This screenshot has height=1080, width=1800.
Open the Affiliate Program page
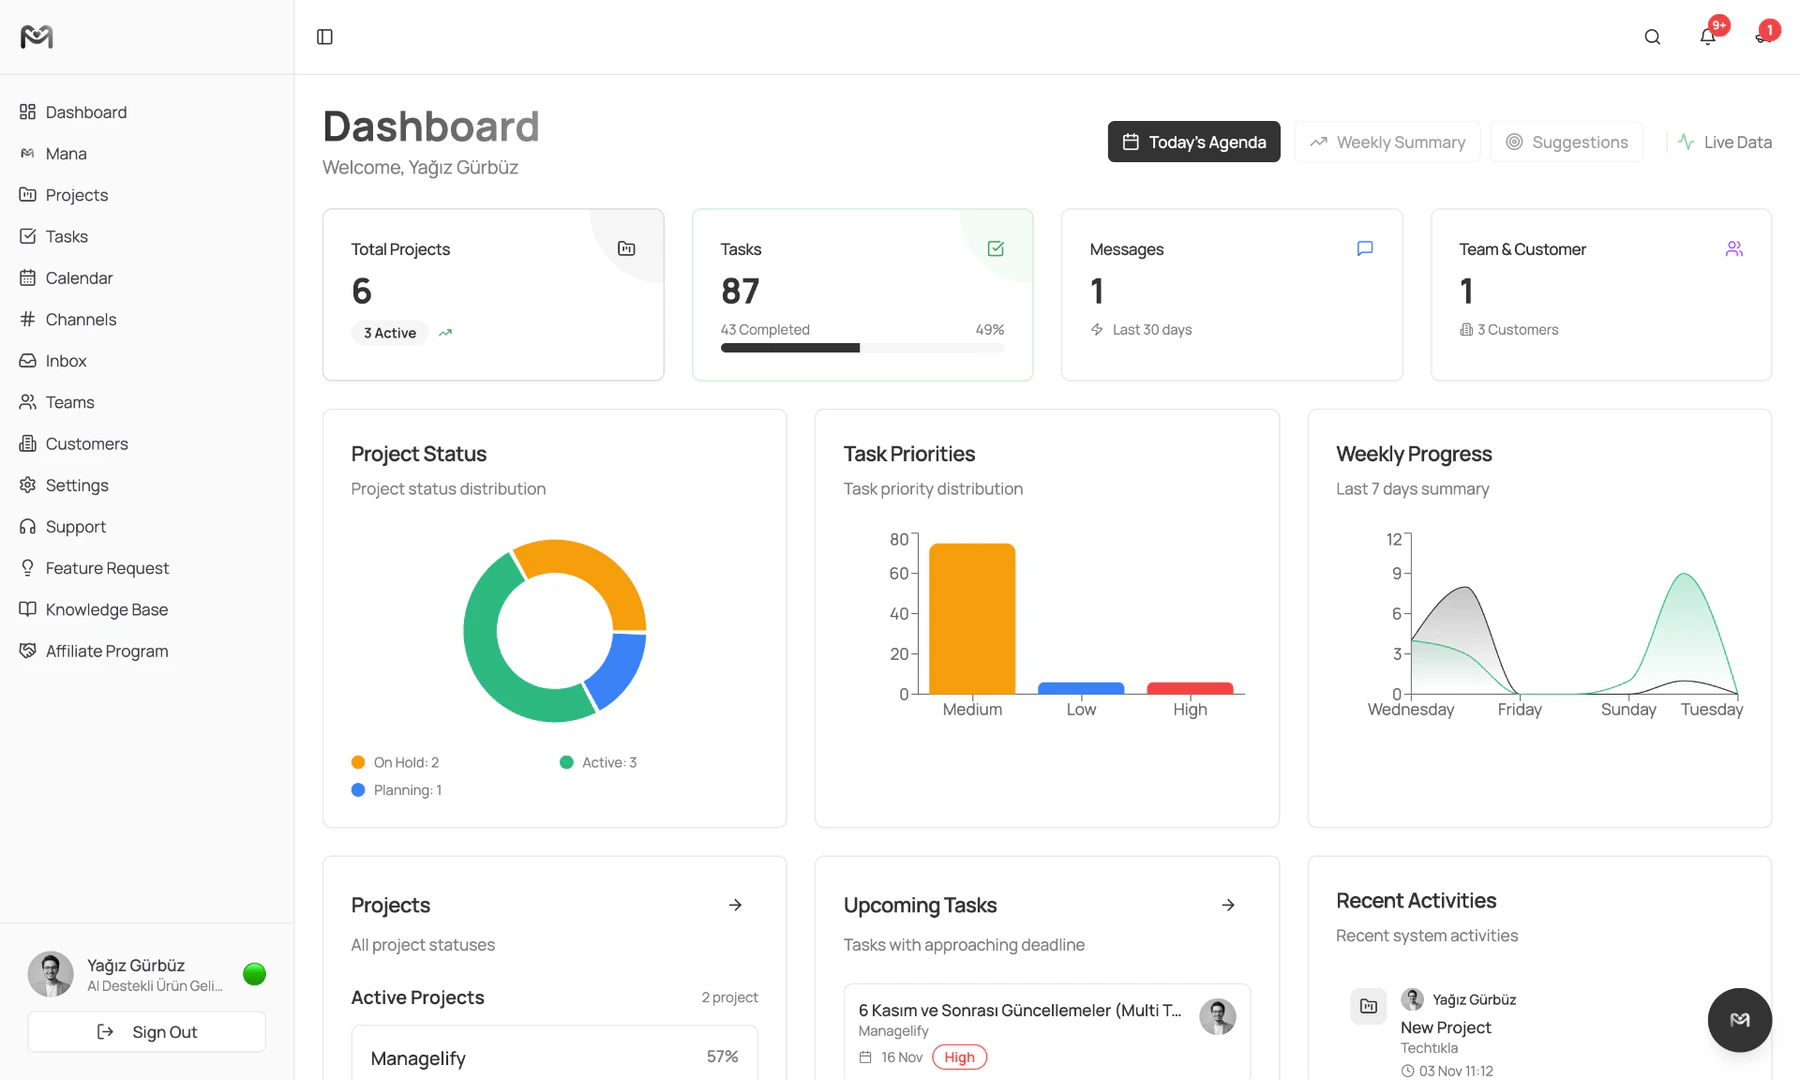point(106,650)
